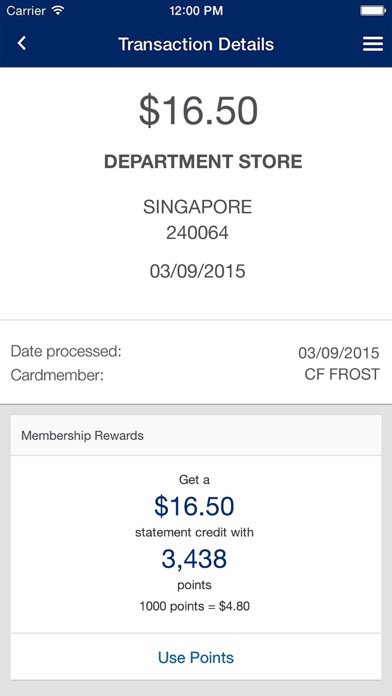This screenshot has height=696, width=392.
Task: Tap the large $16.50 transaction amount
Action: (x=198, y=111)
